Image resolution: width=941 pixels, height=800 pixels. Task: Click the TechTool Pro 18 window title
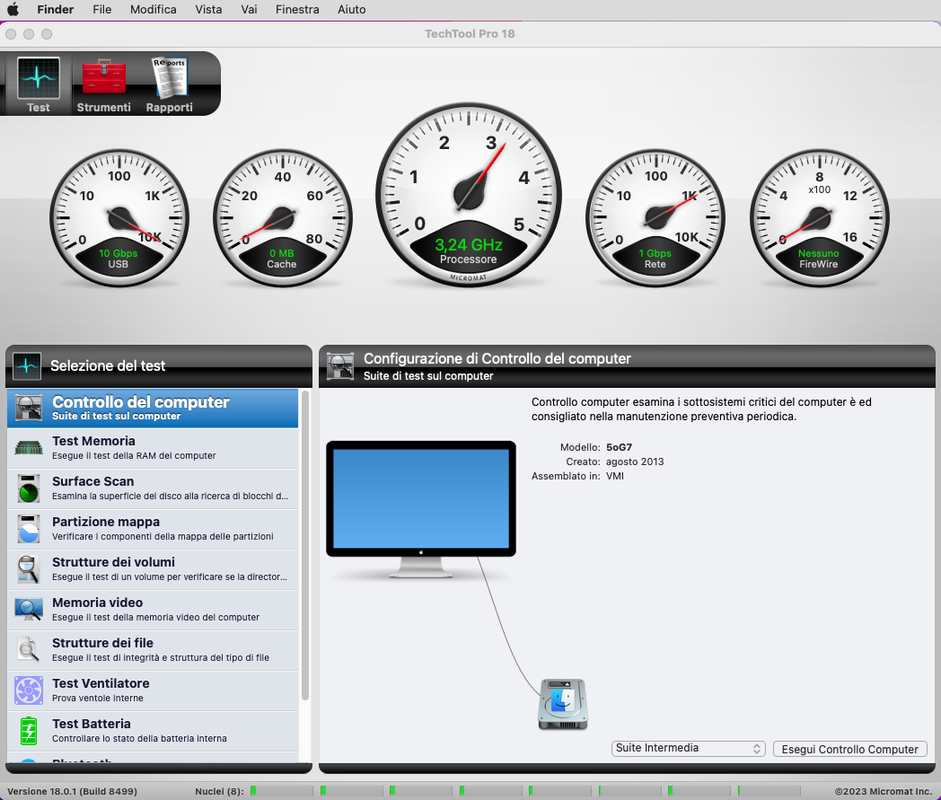point(470,34)
